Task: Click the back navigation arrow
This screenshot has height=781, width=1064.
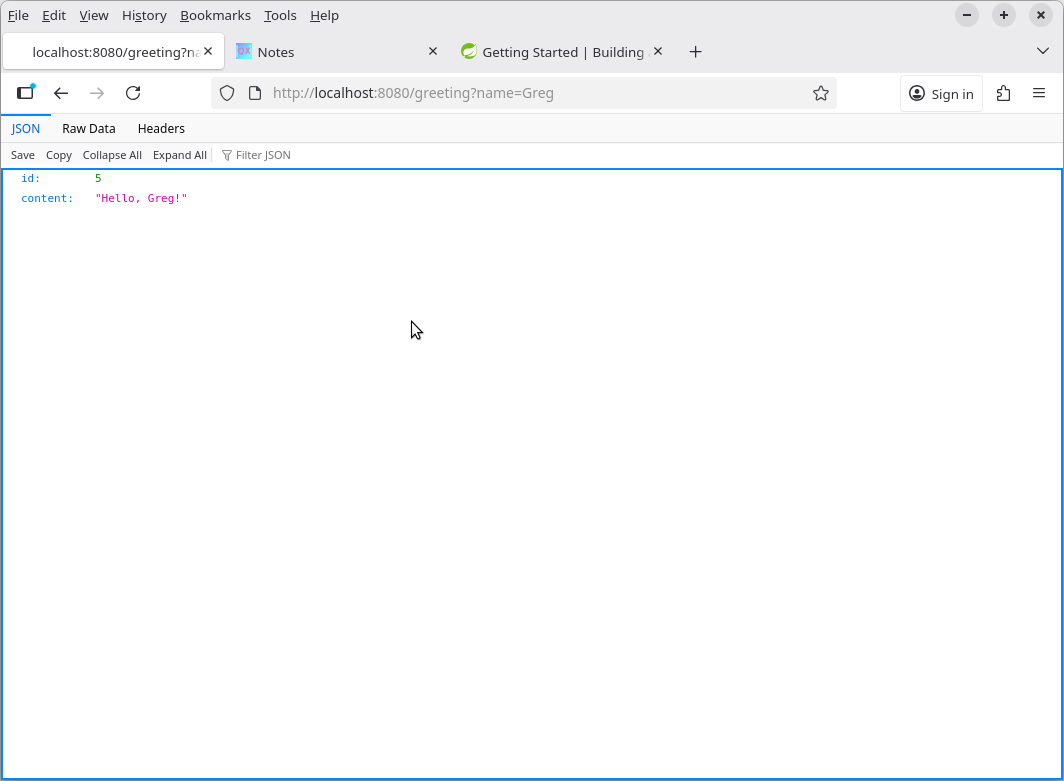Action: [x=61, y=93]
